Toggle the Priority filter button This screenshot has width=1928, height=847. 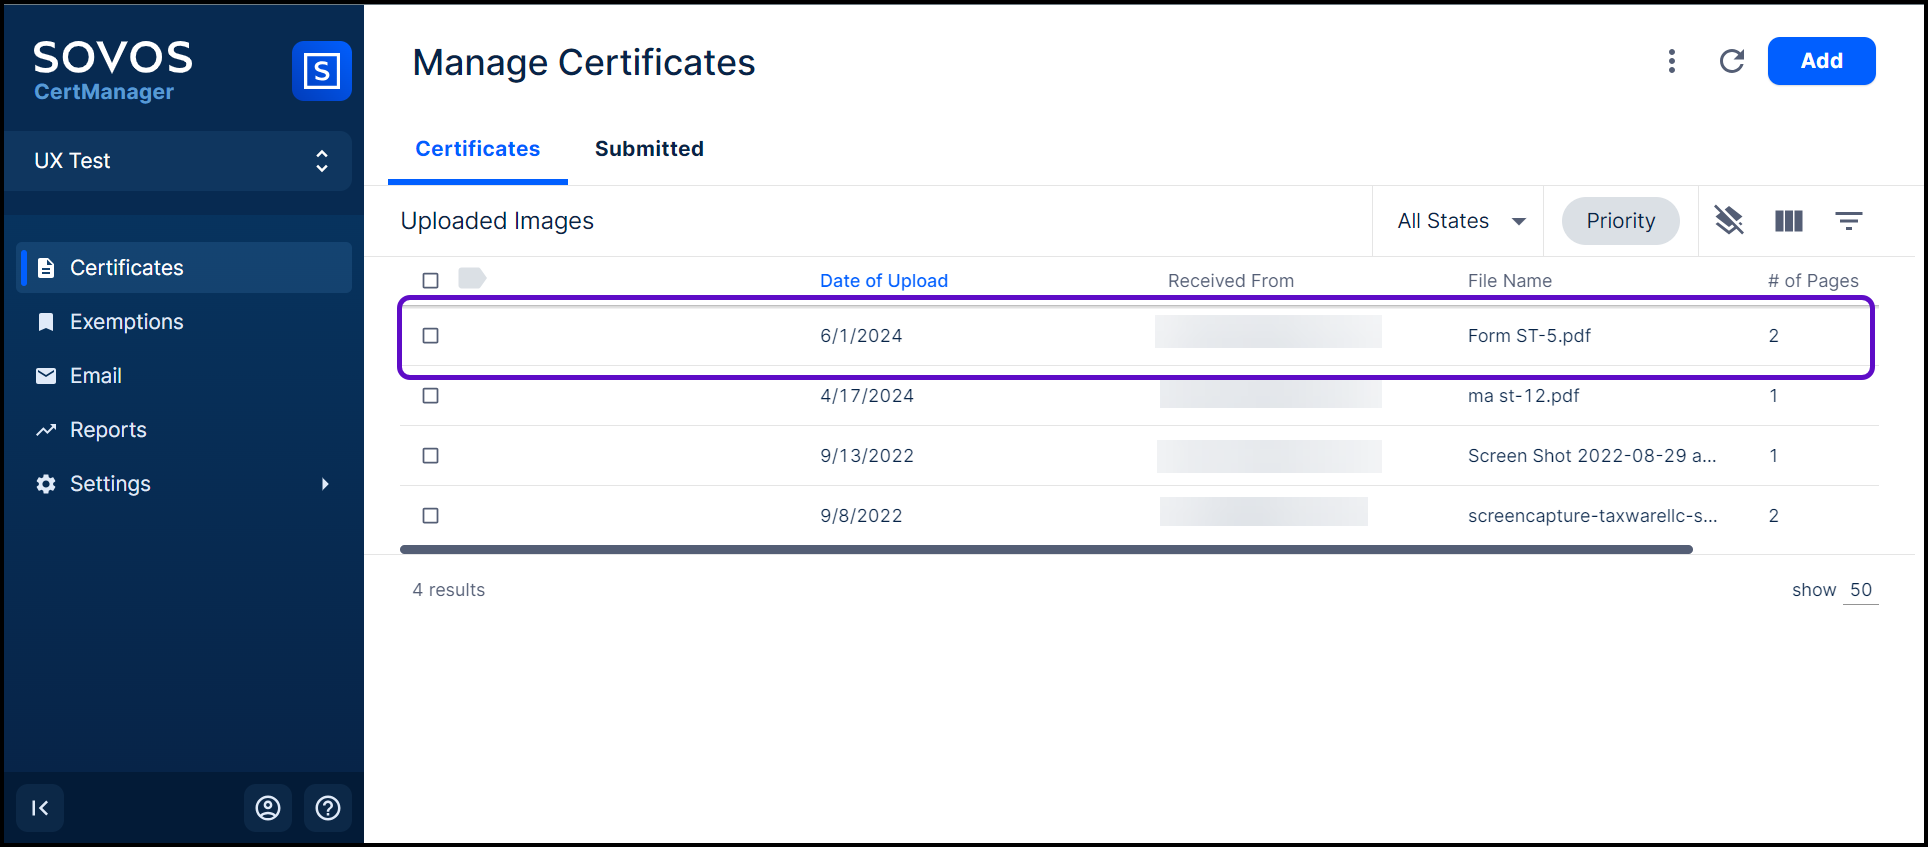pyautogui.click(x=1620, y=221)
